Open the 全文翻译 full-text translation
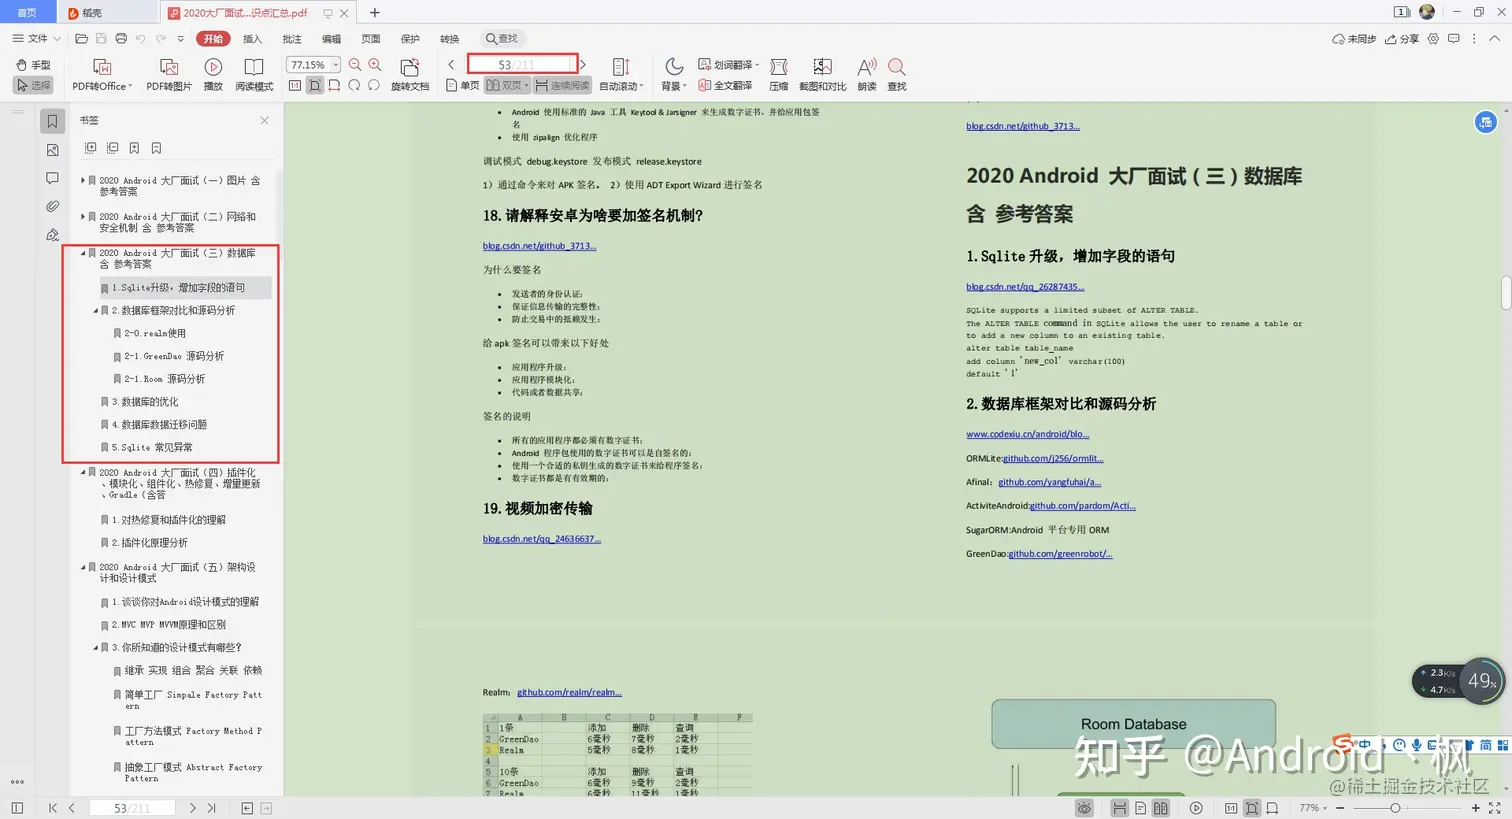The width and height of the screenshot is (1512, 819). 726,85
